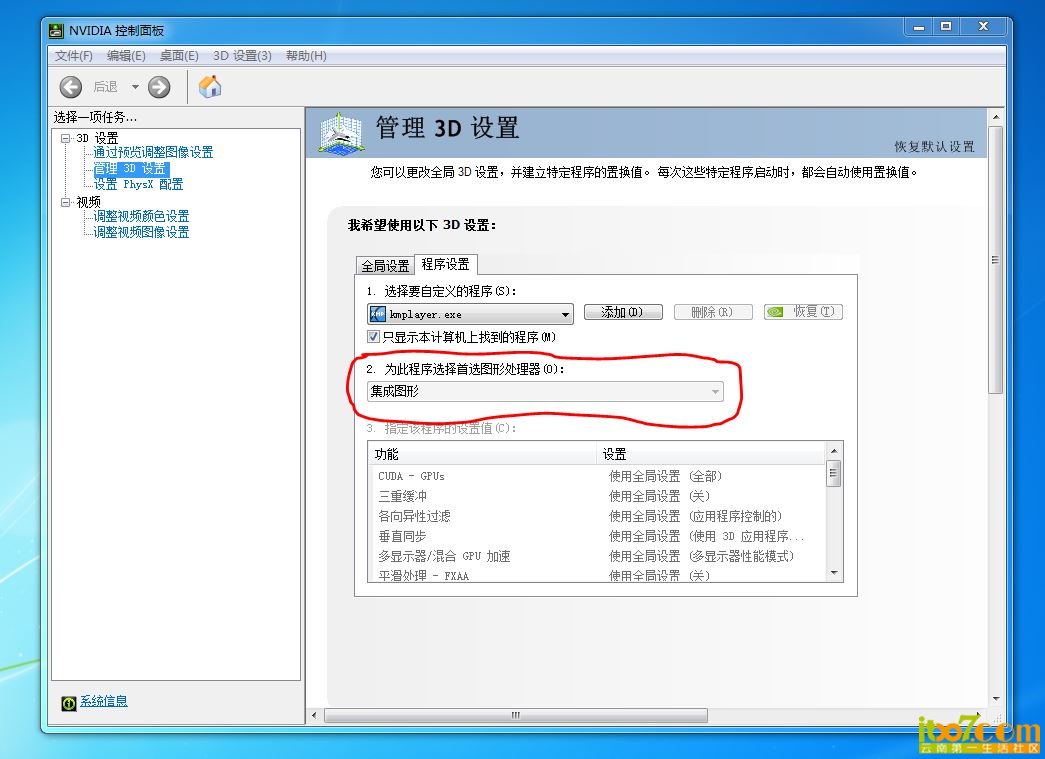The height and width of the screenshot is (759, 1045).
Task: Open the 文件(F) menu
Action: [73, 56]
